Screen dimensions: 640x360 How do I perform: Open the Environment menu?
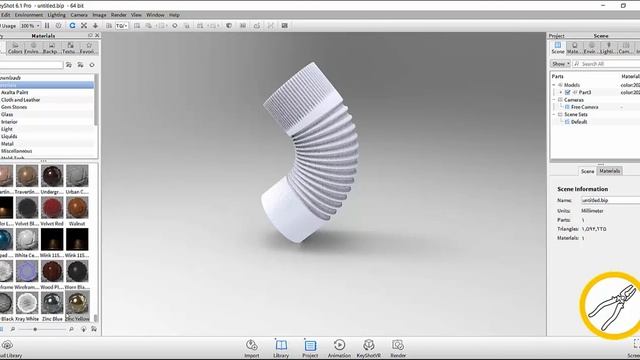click(x=29, y=15)
